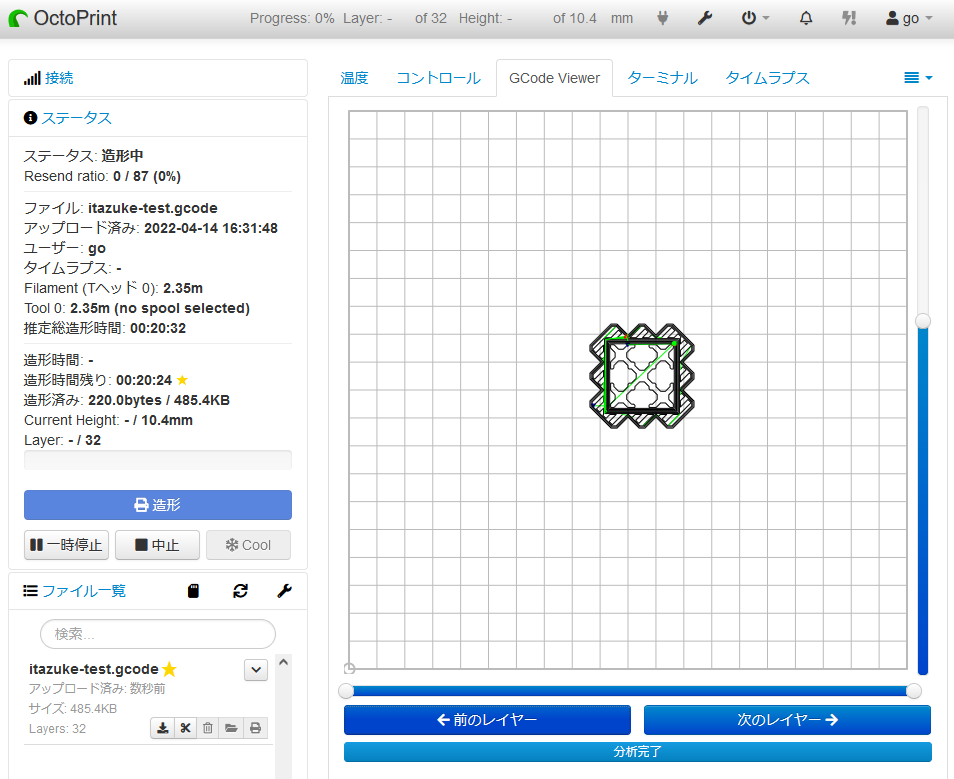
Task: Cancel print with 中止 button
Action: coord(157,545)
